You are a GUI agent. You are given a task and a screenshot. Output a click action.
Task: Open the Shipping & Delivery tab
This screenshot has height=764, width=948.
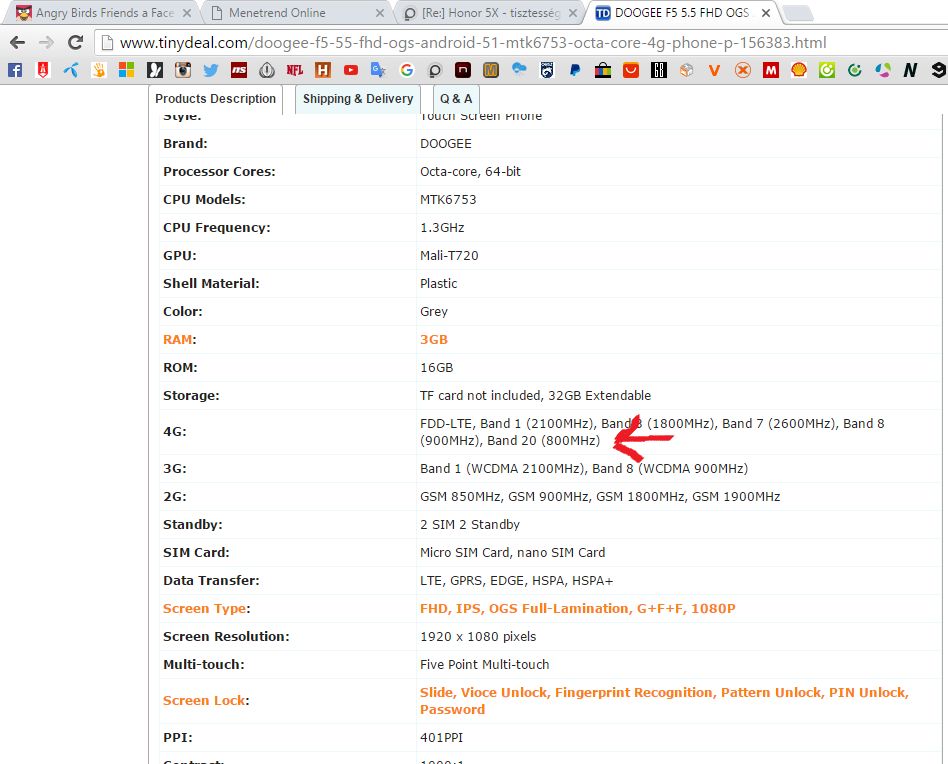click(x=358, y=99)
